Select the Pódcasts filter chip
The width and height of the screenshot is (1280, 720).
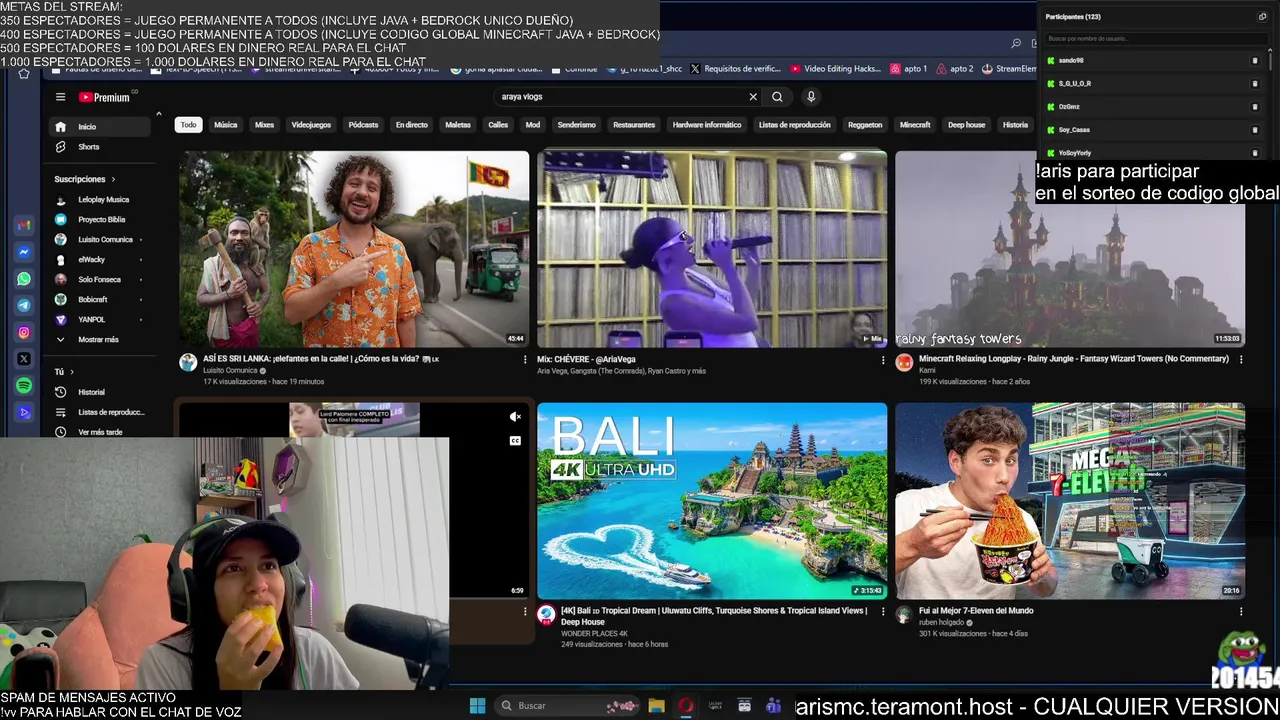pos(363,125)
